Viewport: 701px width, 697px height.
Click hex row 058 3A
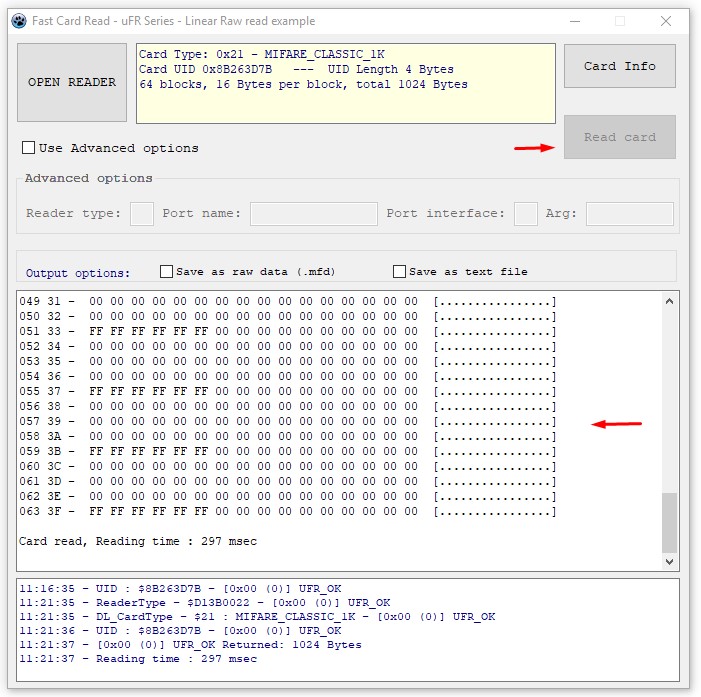pyautogui.click(x=287, y=436)
